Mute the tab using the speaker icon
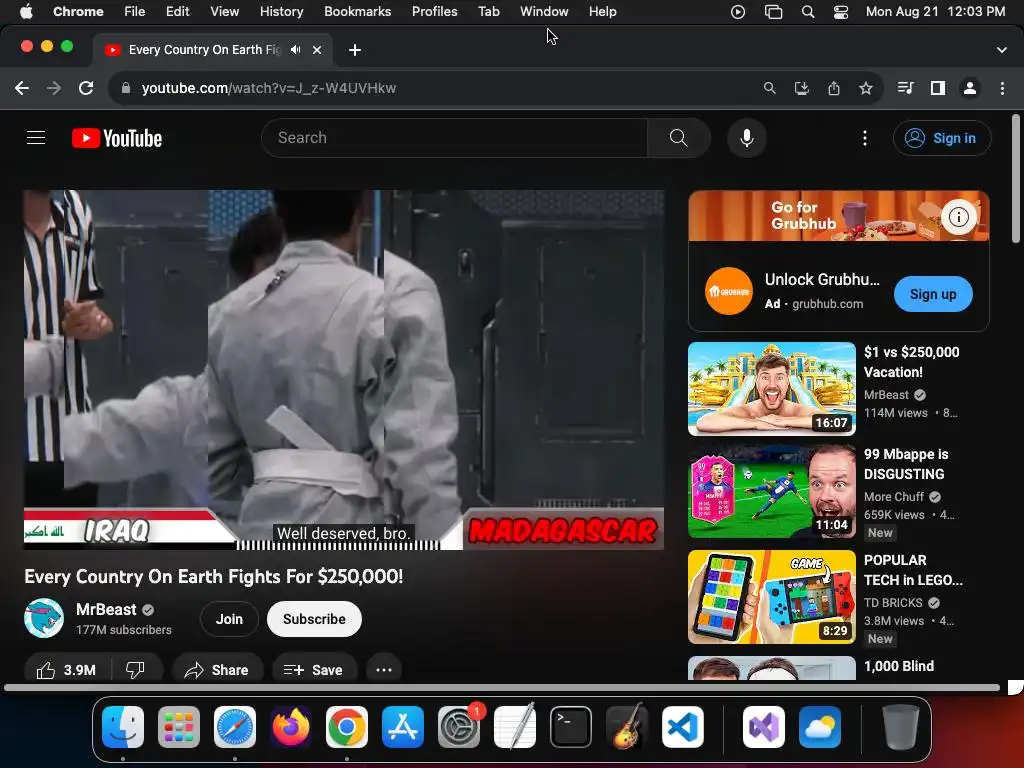 [x=296, y=50]
